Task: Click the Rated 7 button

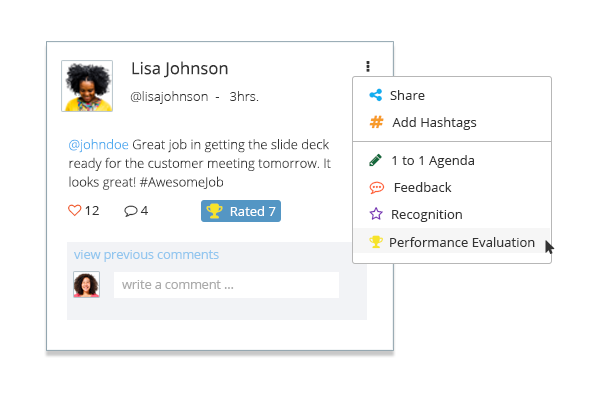Action: (x=241, y=211)
